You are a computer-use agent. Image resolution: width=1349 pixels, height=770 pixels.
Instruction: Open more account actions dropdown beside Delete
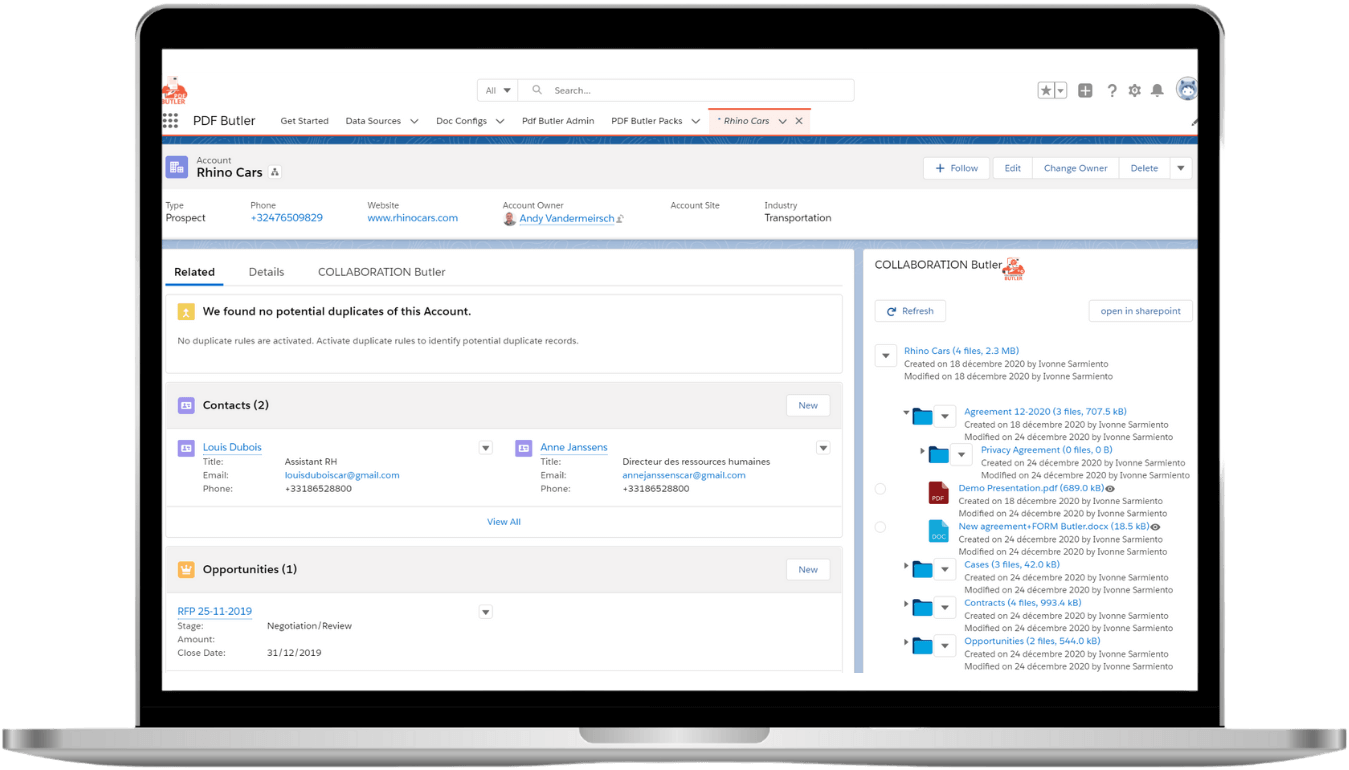point(1181,168)
